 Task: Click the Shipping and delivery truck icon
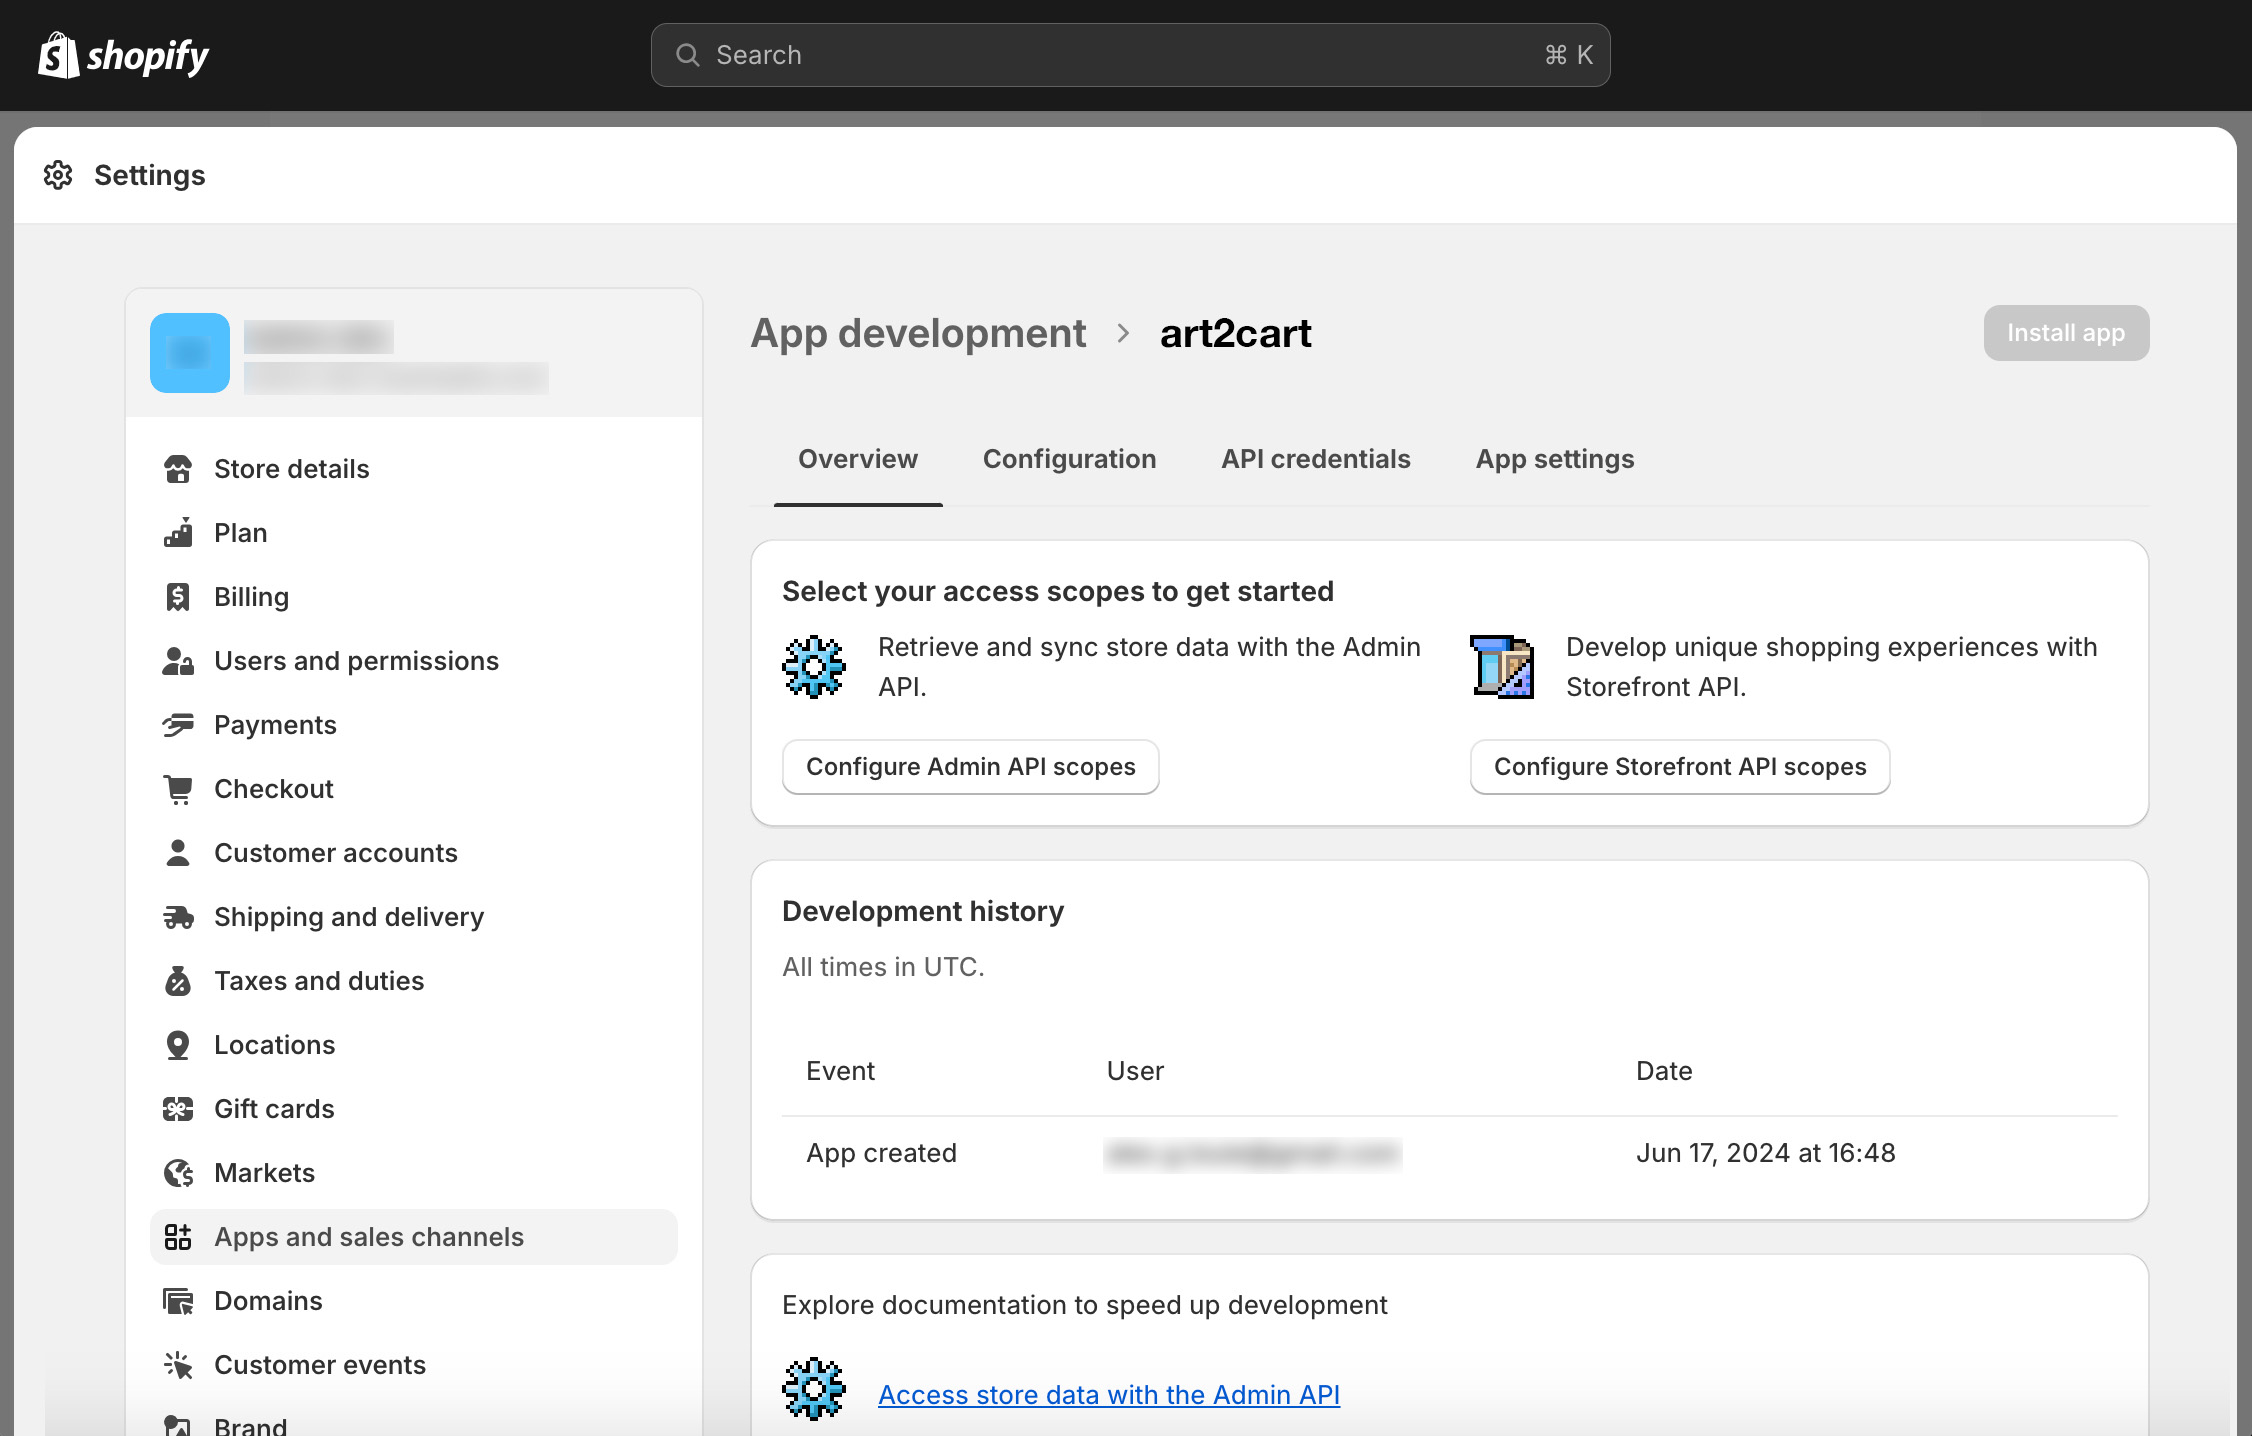point(178,917)
